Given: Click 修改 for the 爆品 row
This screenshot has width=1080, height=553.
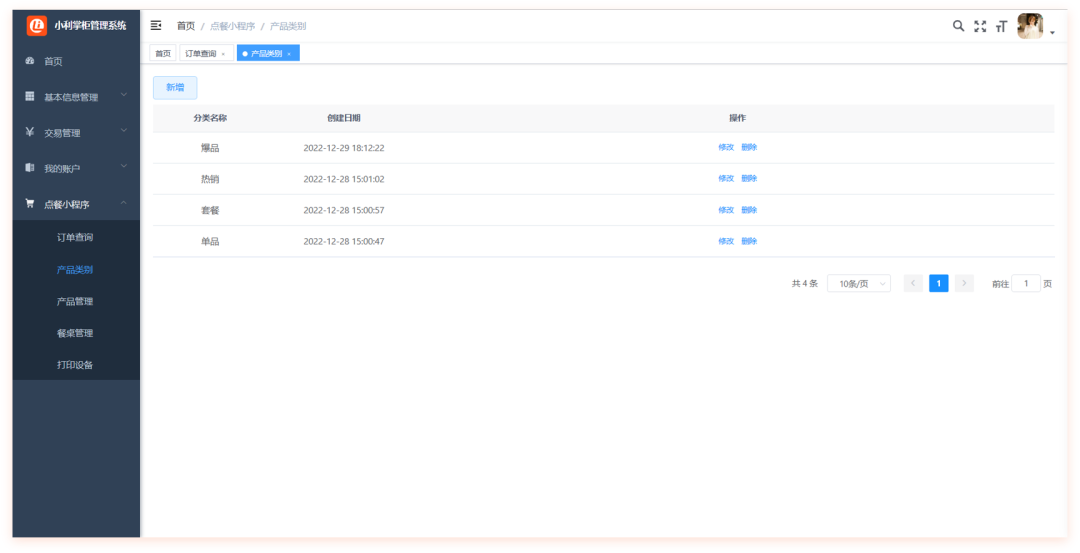Looking at the screenshot, I should click(726, 147).
